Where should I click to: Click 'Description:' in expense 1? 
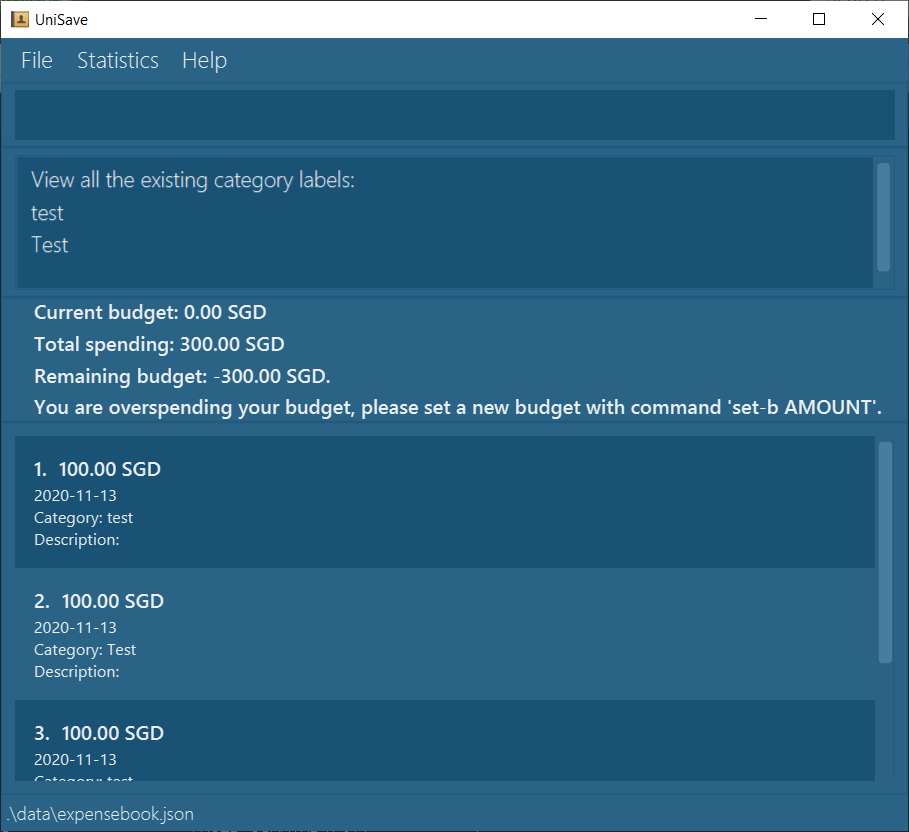pos(77,540)
